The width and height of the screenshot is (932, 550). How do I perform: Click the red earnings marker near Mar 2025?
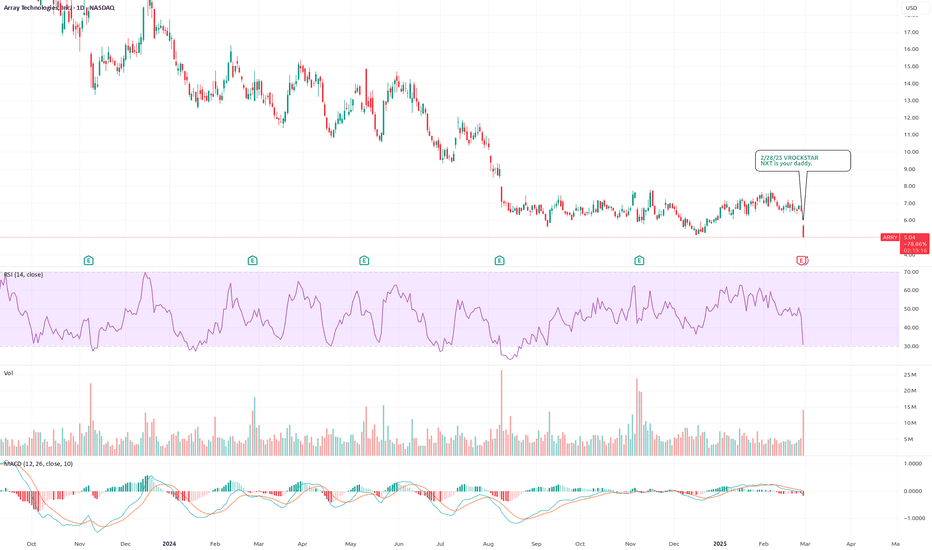[801, 260]
